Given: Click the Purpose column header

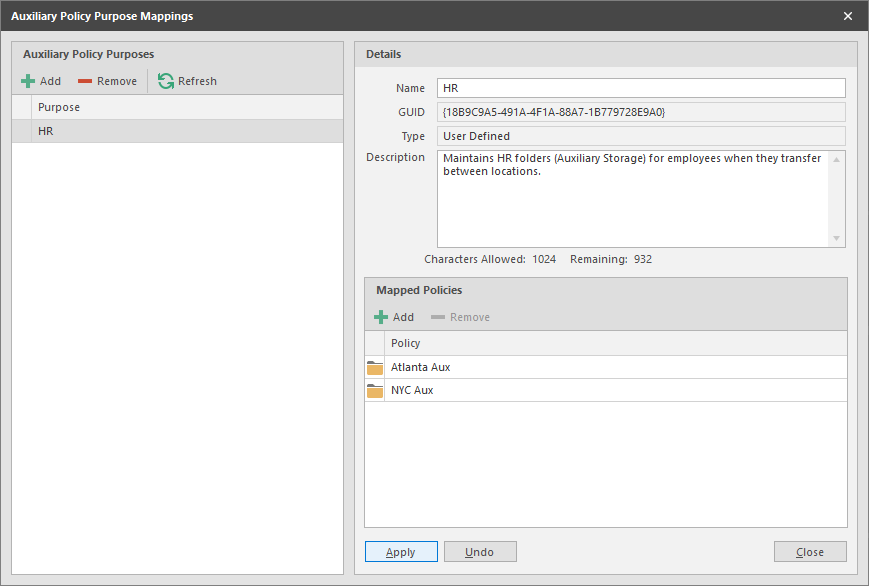Looking at the screenshot, I should pos(187,107).
